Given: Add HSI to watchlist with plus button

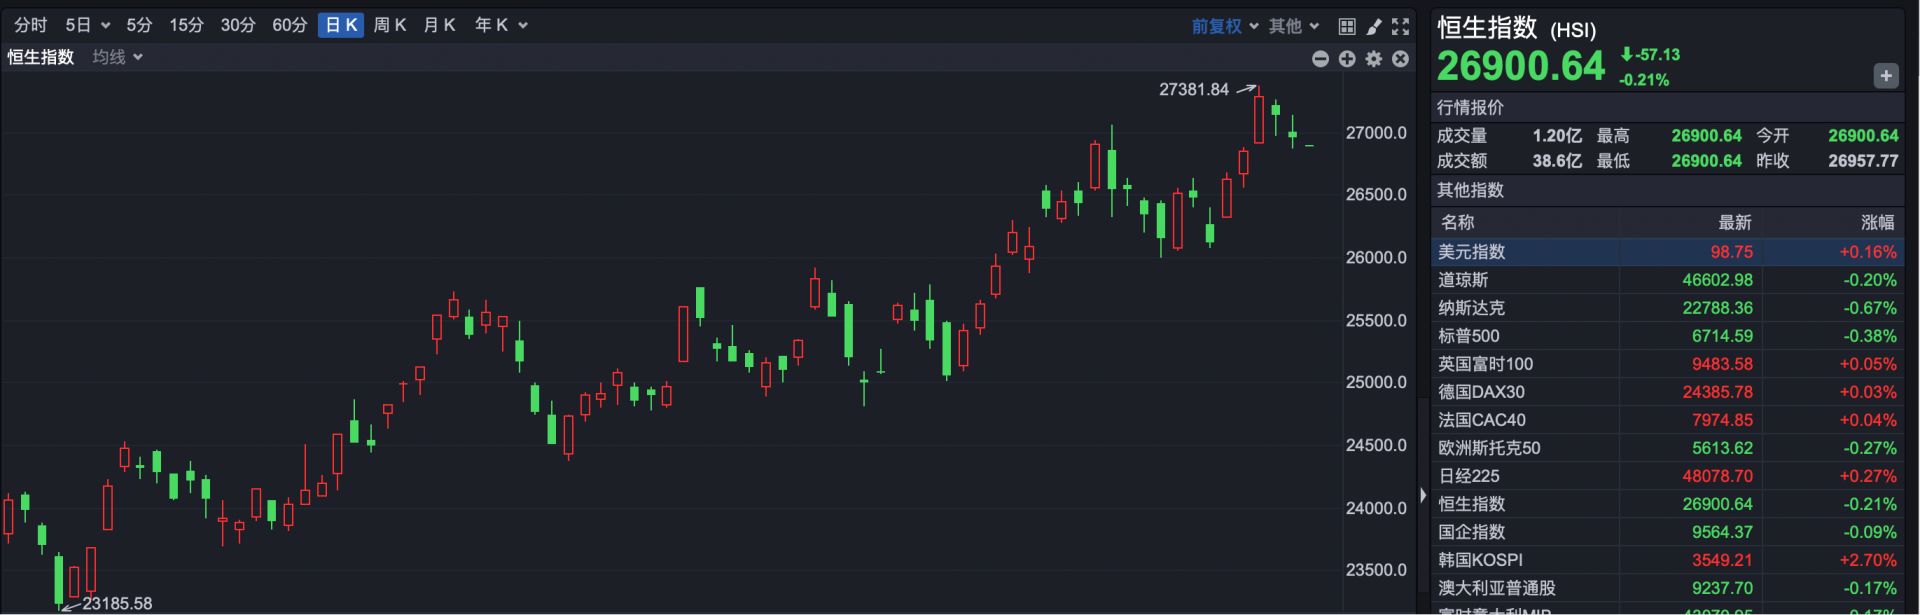Looking at the screenshot, I should (x=1885, y=76).
